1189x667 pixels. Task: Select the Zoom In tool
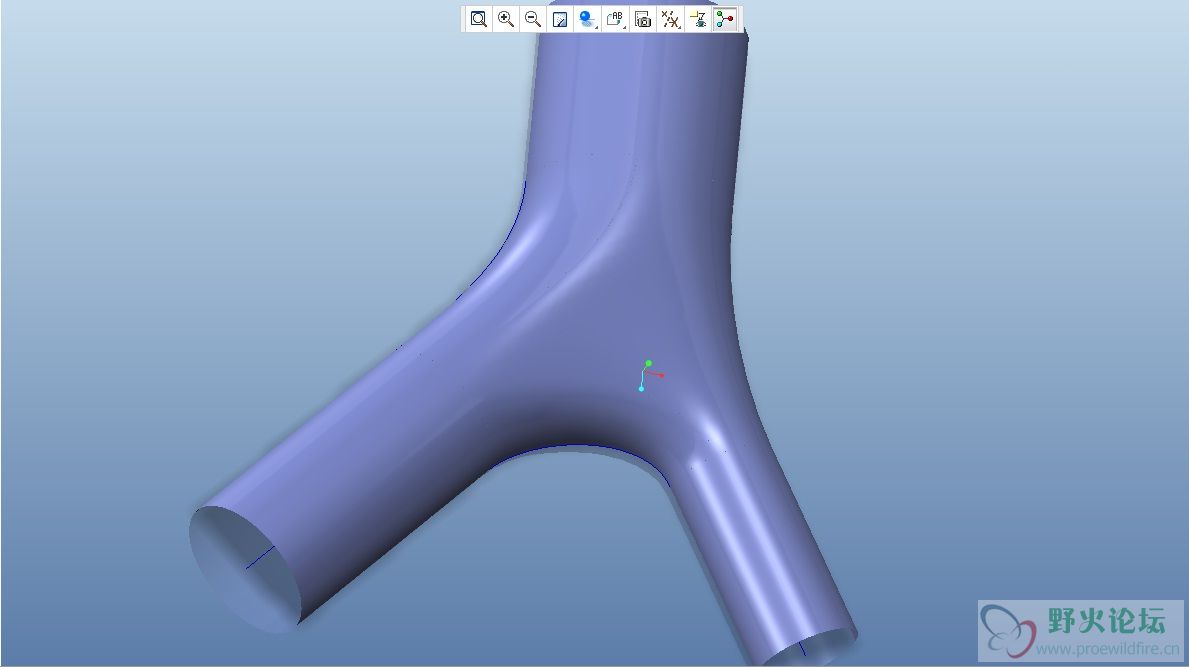tap(506, 19)
